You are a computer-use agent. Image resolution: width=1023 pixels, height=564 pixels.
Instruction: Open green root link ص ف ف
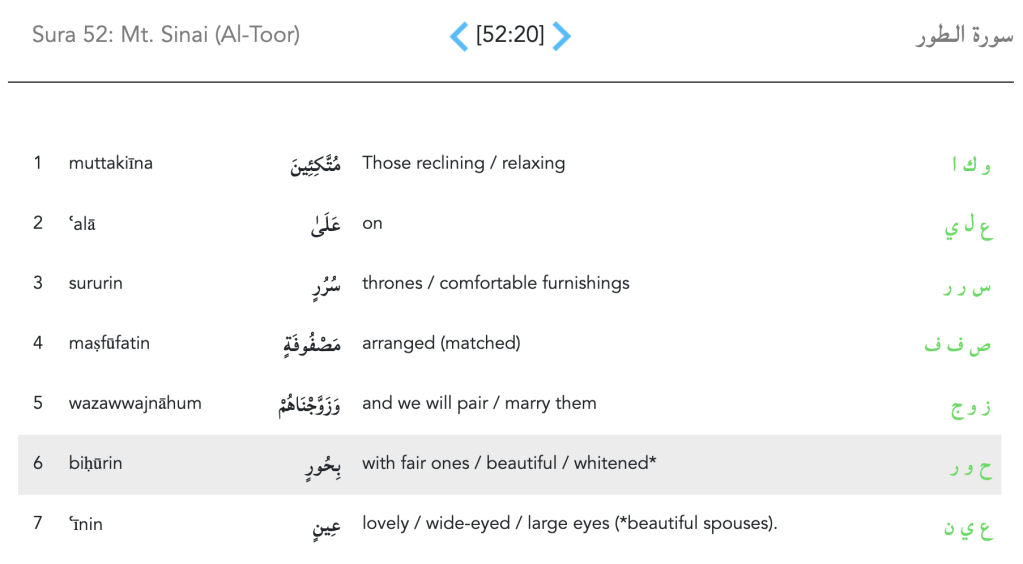[x=957, y=346]
